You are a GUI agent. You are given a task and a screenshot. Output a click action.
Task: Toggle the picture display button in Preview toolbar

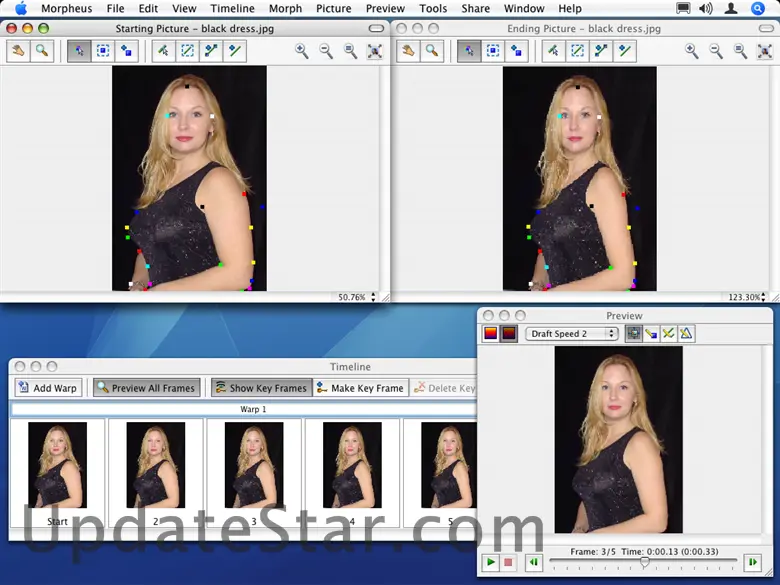(633, 333)
